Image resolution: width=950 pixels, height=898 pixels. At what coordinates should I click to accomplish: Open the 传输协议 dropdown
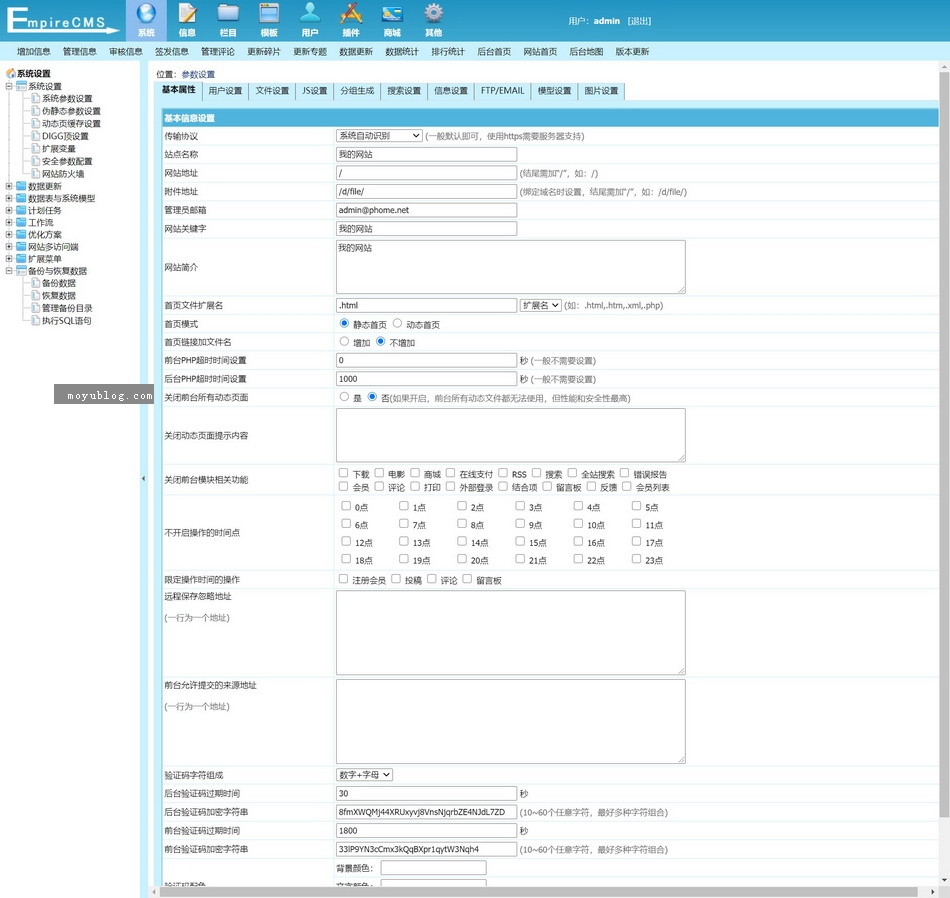click(379, 136)
